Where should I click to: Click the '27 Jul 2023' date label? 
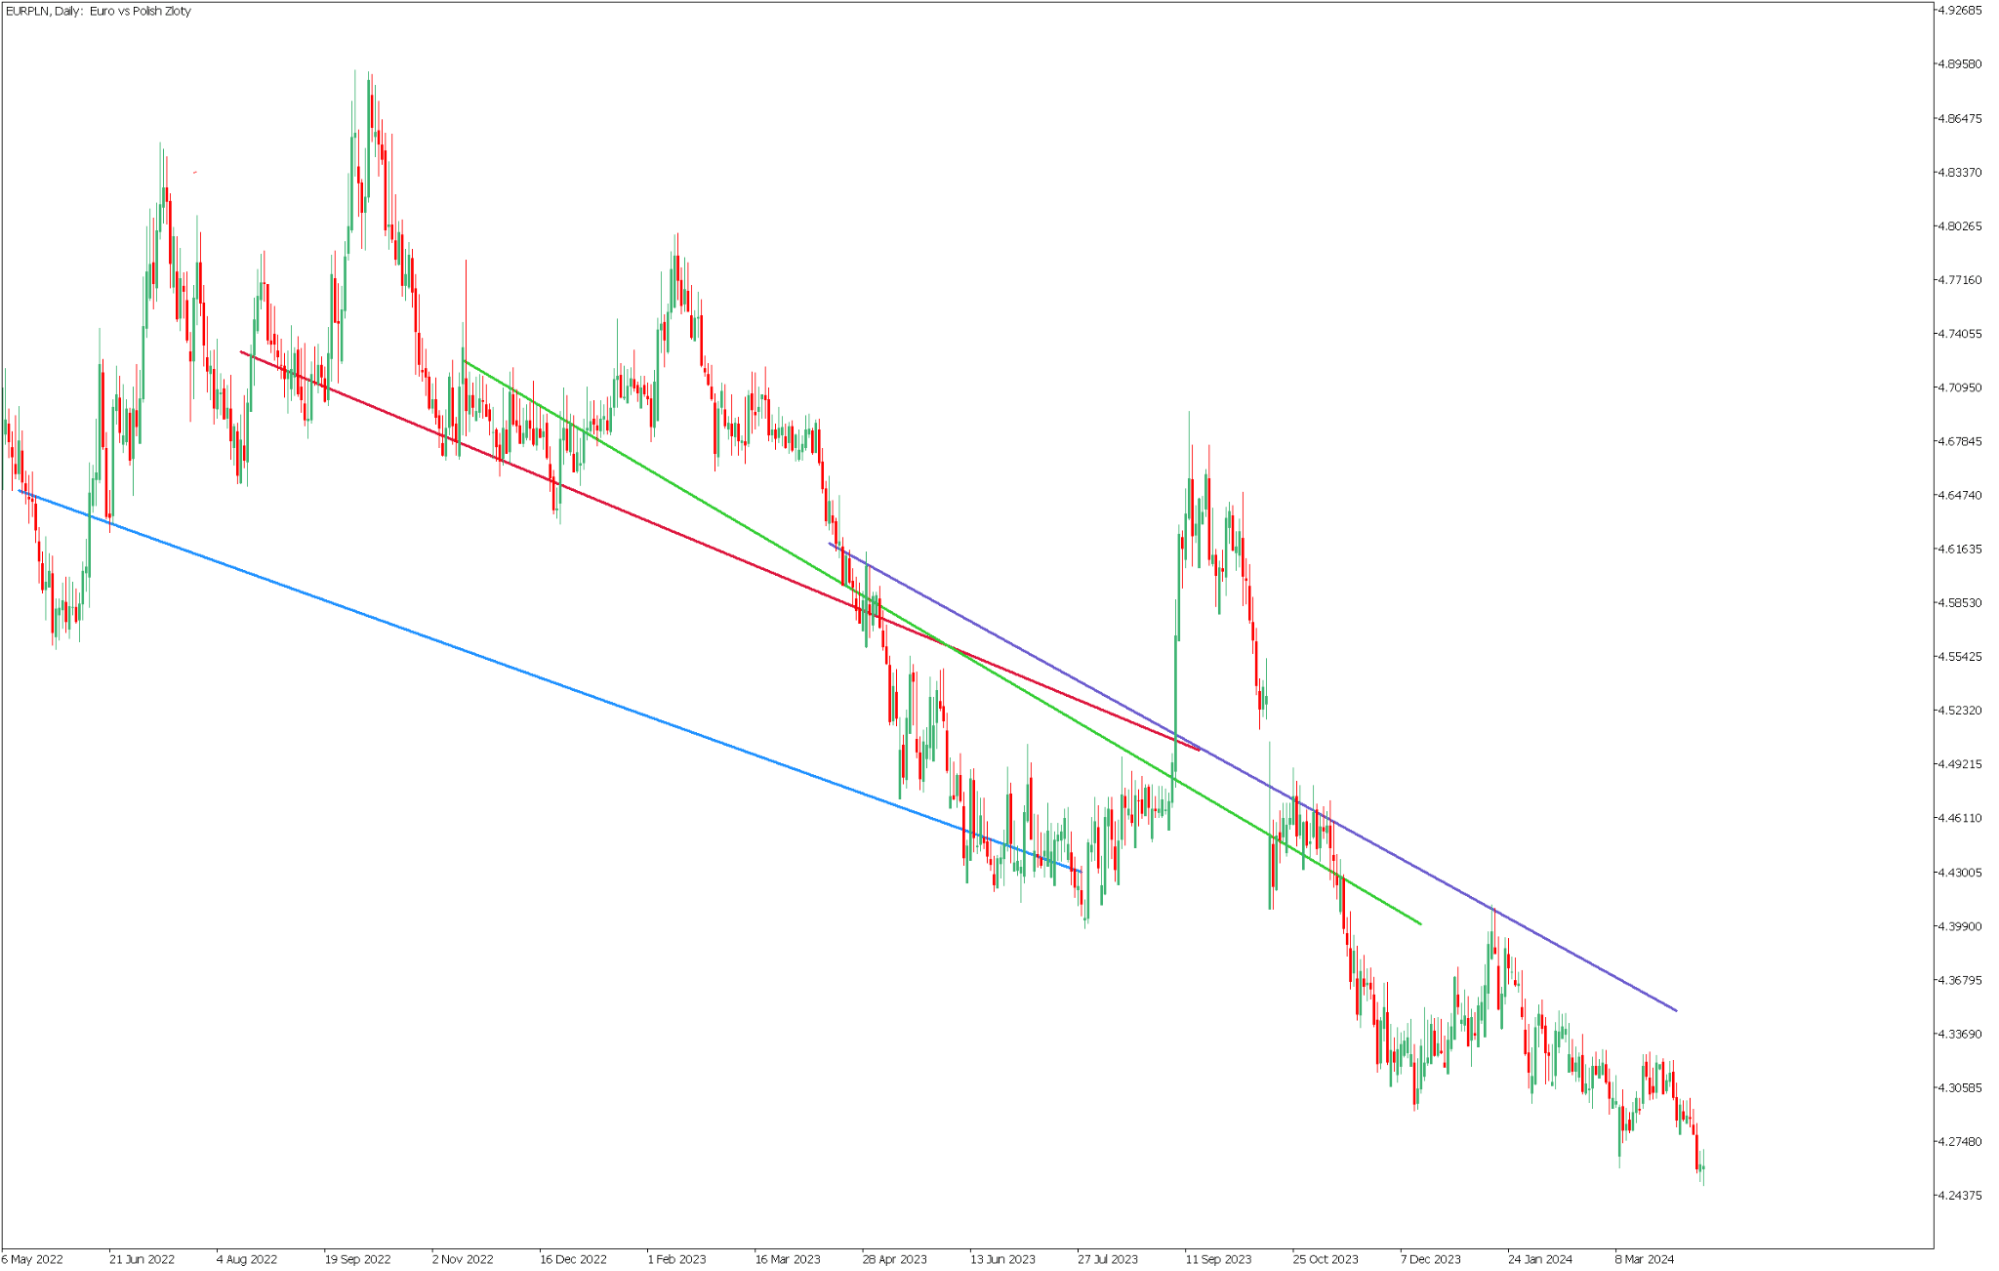(x=1108, y=1260)
